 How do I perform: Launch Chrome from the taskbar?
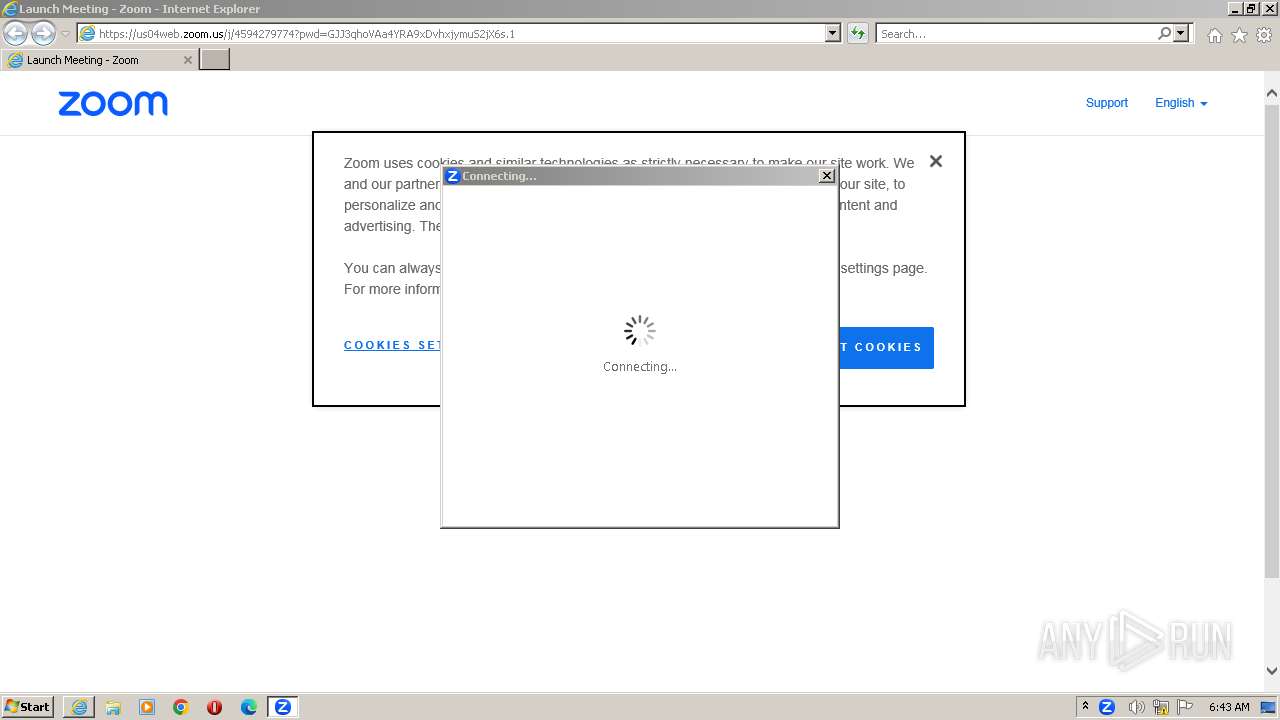[181, 707]
